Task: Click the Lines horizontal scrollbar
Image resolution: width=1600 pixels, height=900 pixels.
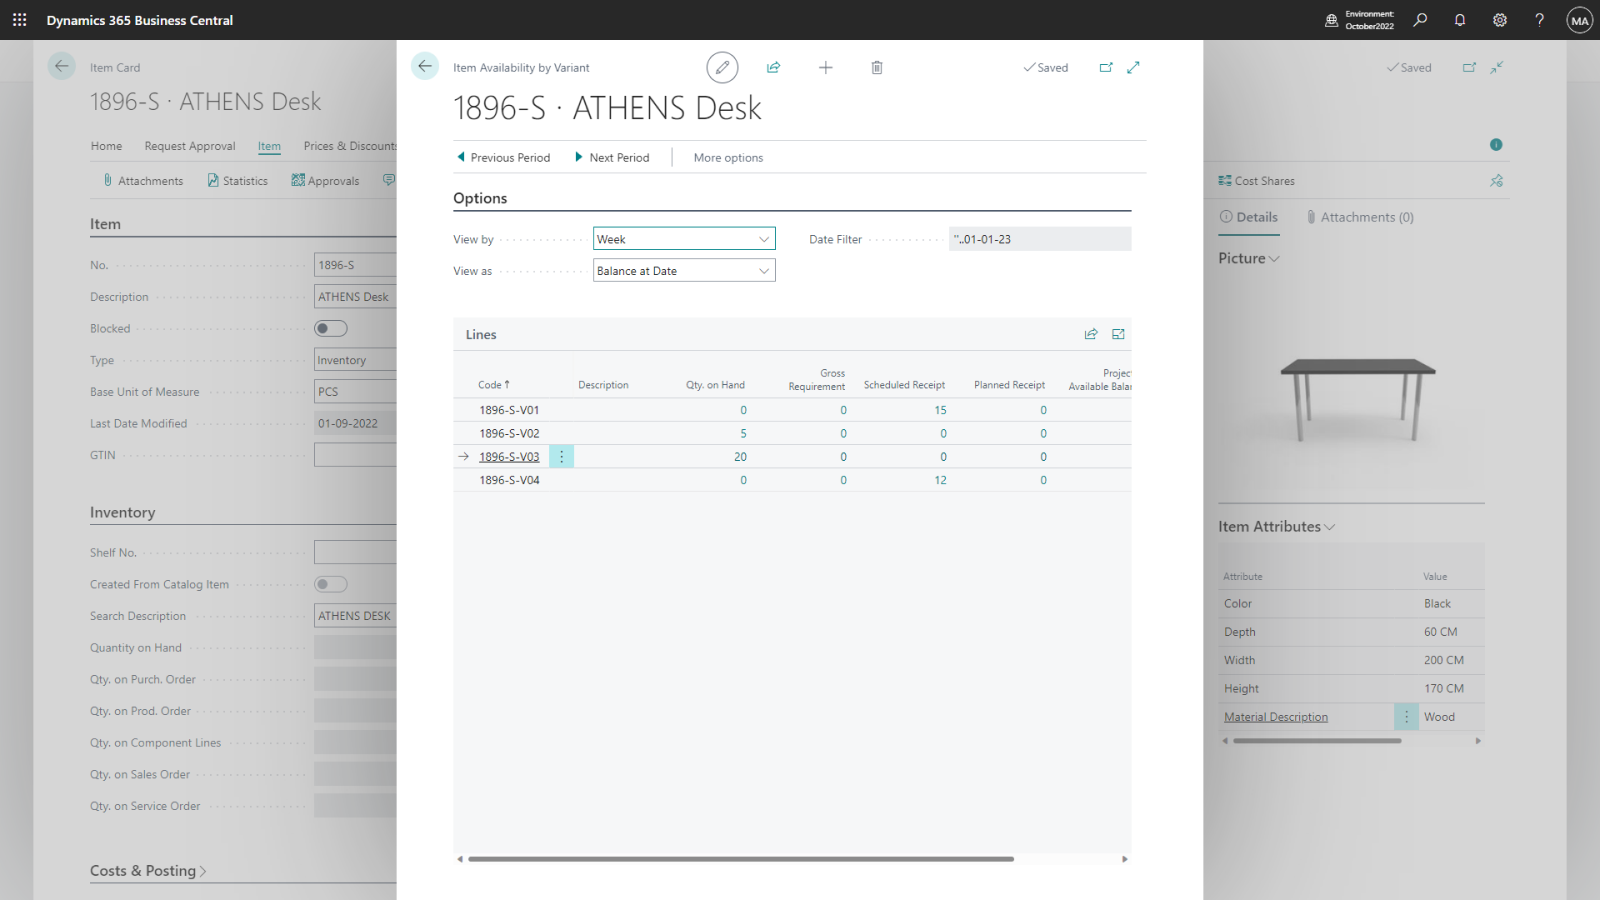Action: tap(741, 859)
